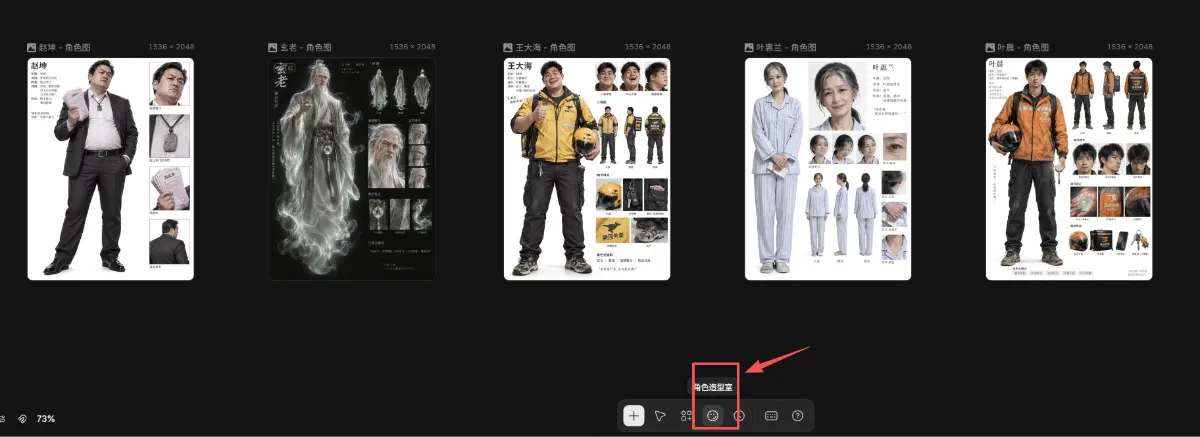This screenshot has width=1200, height=437.
Task: Select the 赵坤 - 角色图 title label
Action: (x=66, y=47)
